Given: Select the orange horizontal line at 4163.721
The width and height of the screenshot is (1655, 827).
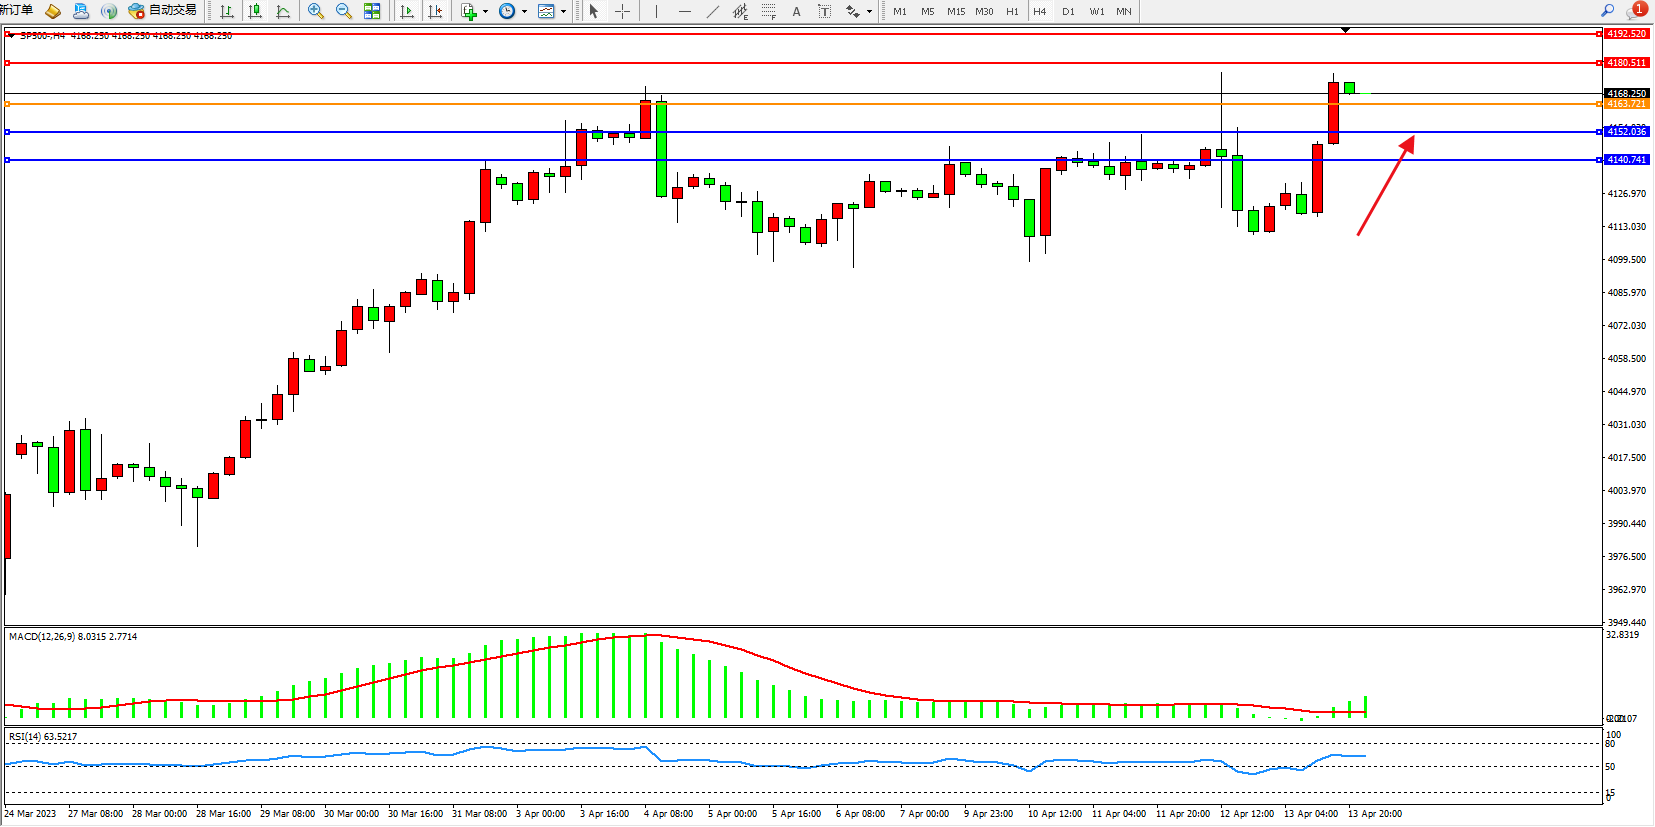Looking at the screenshot, I should [x=800, y=104].
